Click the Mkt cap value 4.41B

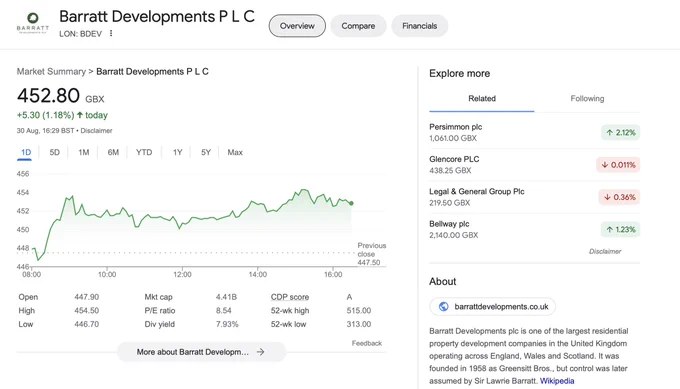pyautogui.click(x=226, y=297)
